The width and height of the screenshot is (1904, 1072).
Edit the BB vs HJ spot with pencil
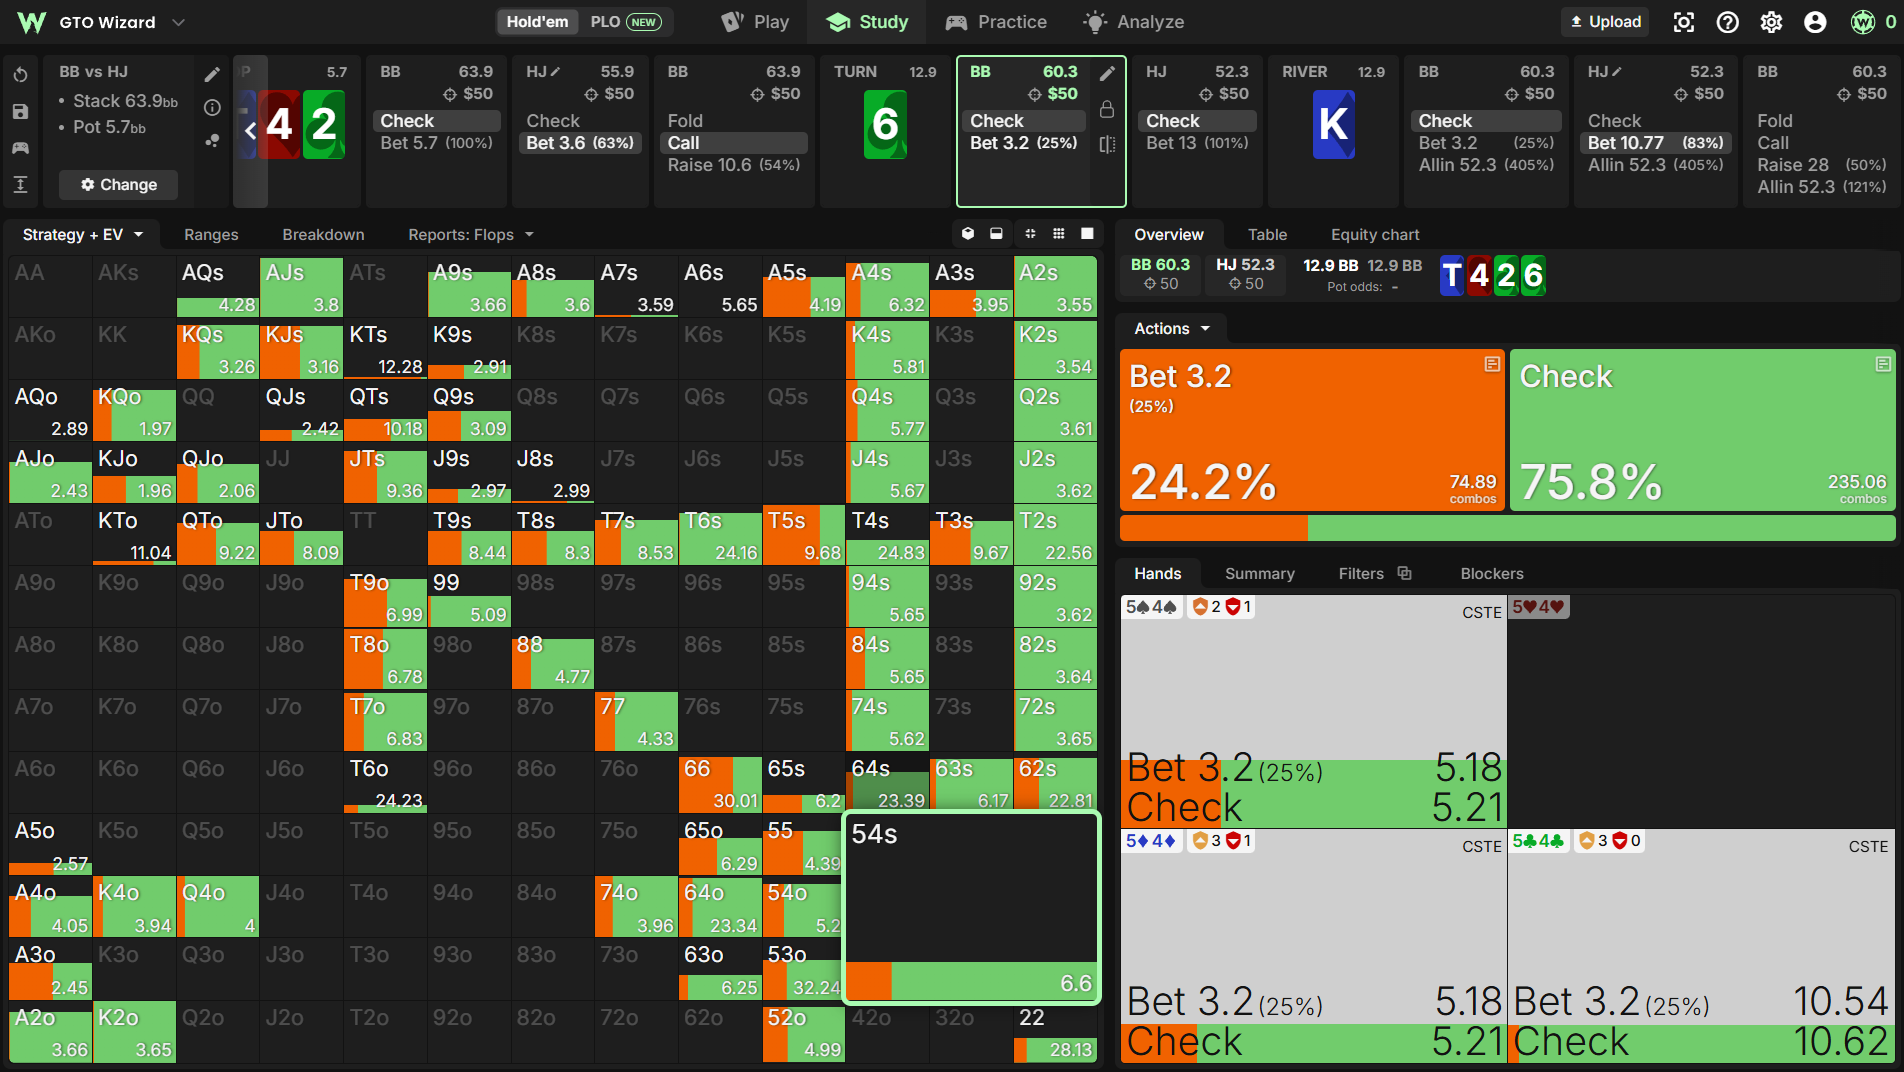click(212, 74)
